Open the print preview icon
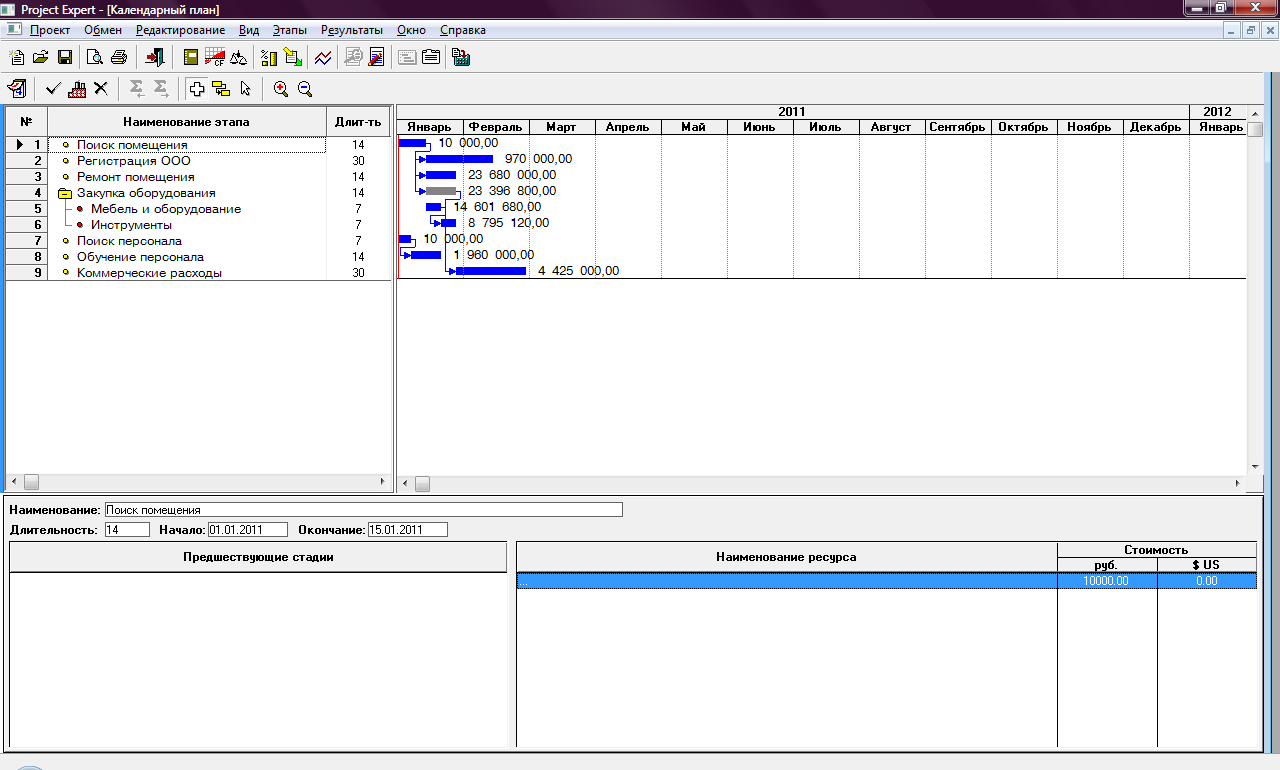Image resolution: width=1280 pixels, height=770 pixels. pyautogui.click(x=95, y=57)
